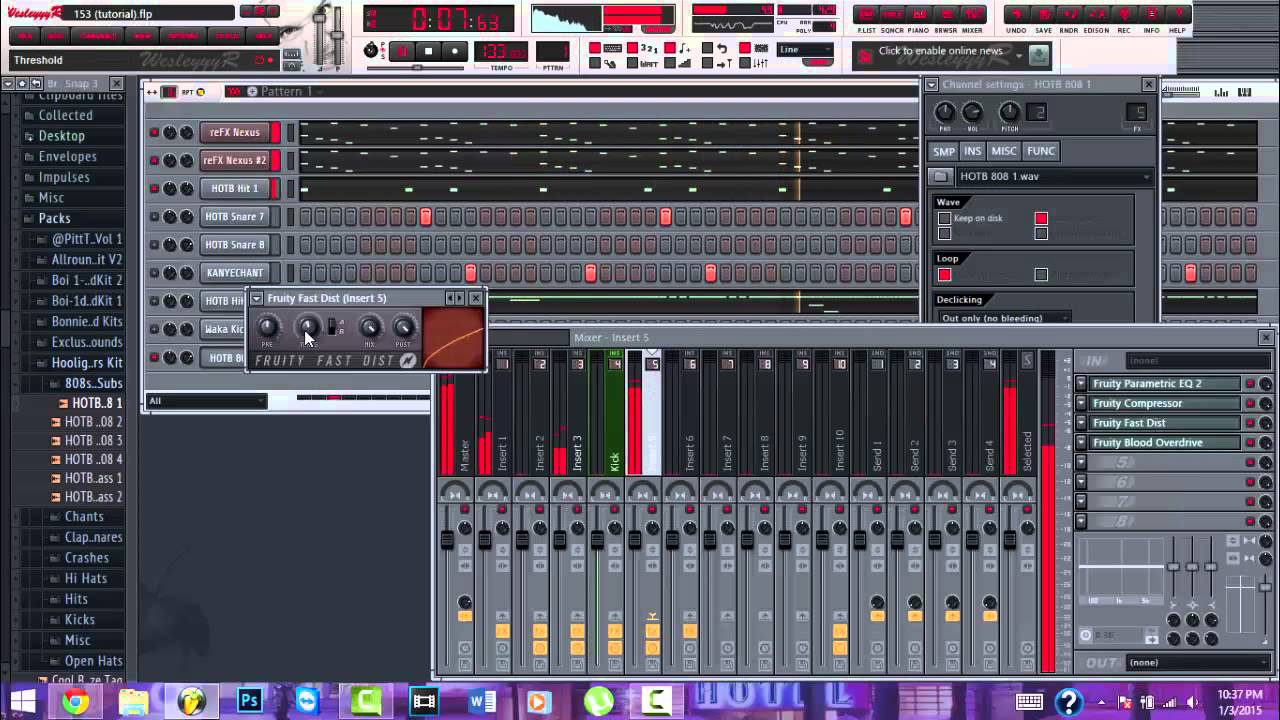This screenshot has width=1280, height=720.
Task: Switch to the INS tab
Action: [972, 151]
